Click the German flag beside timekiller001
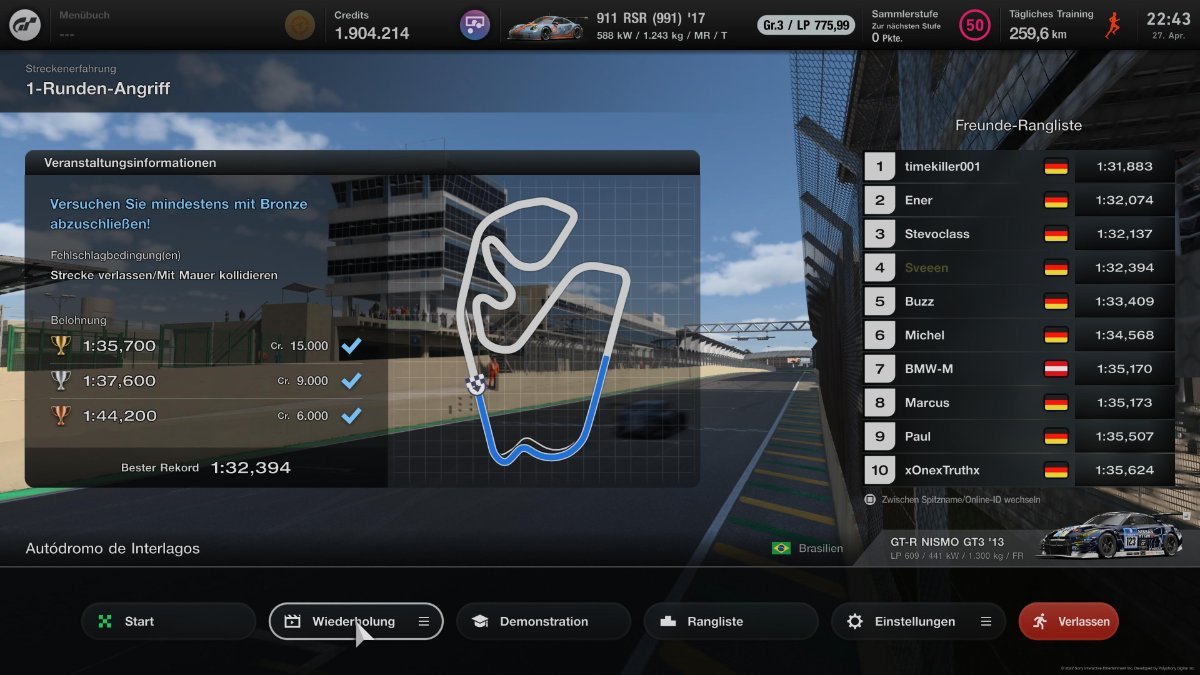 point(1056,167)
